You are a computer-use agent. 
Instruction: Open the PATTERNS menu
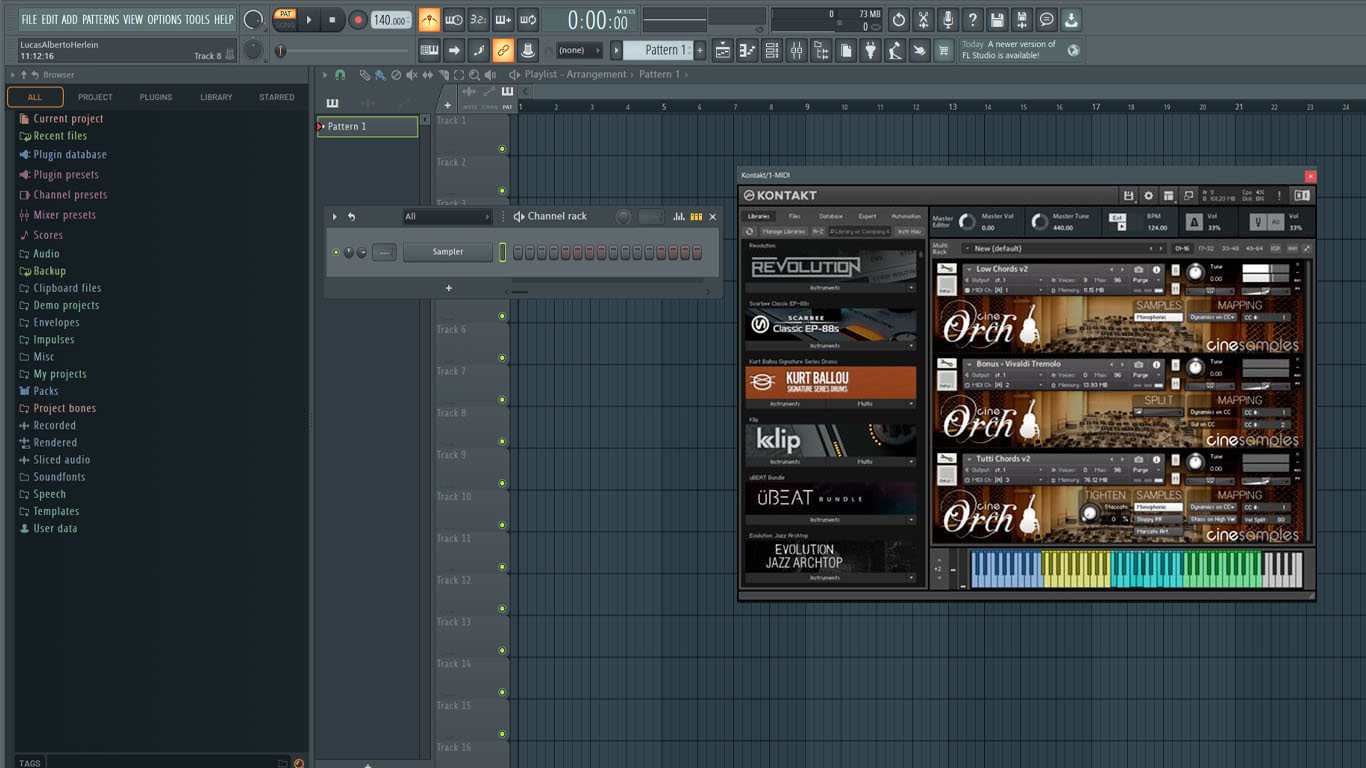100,19
